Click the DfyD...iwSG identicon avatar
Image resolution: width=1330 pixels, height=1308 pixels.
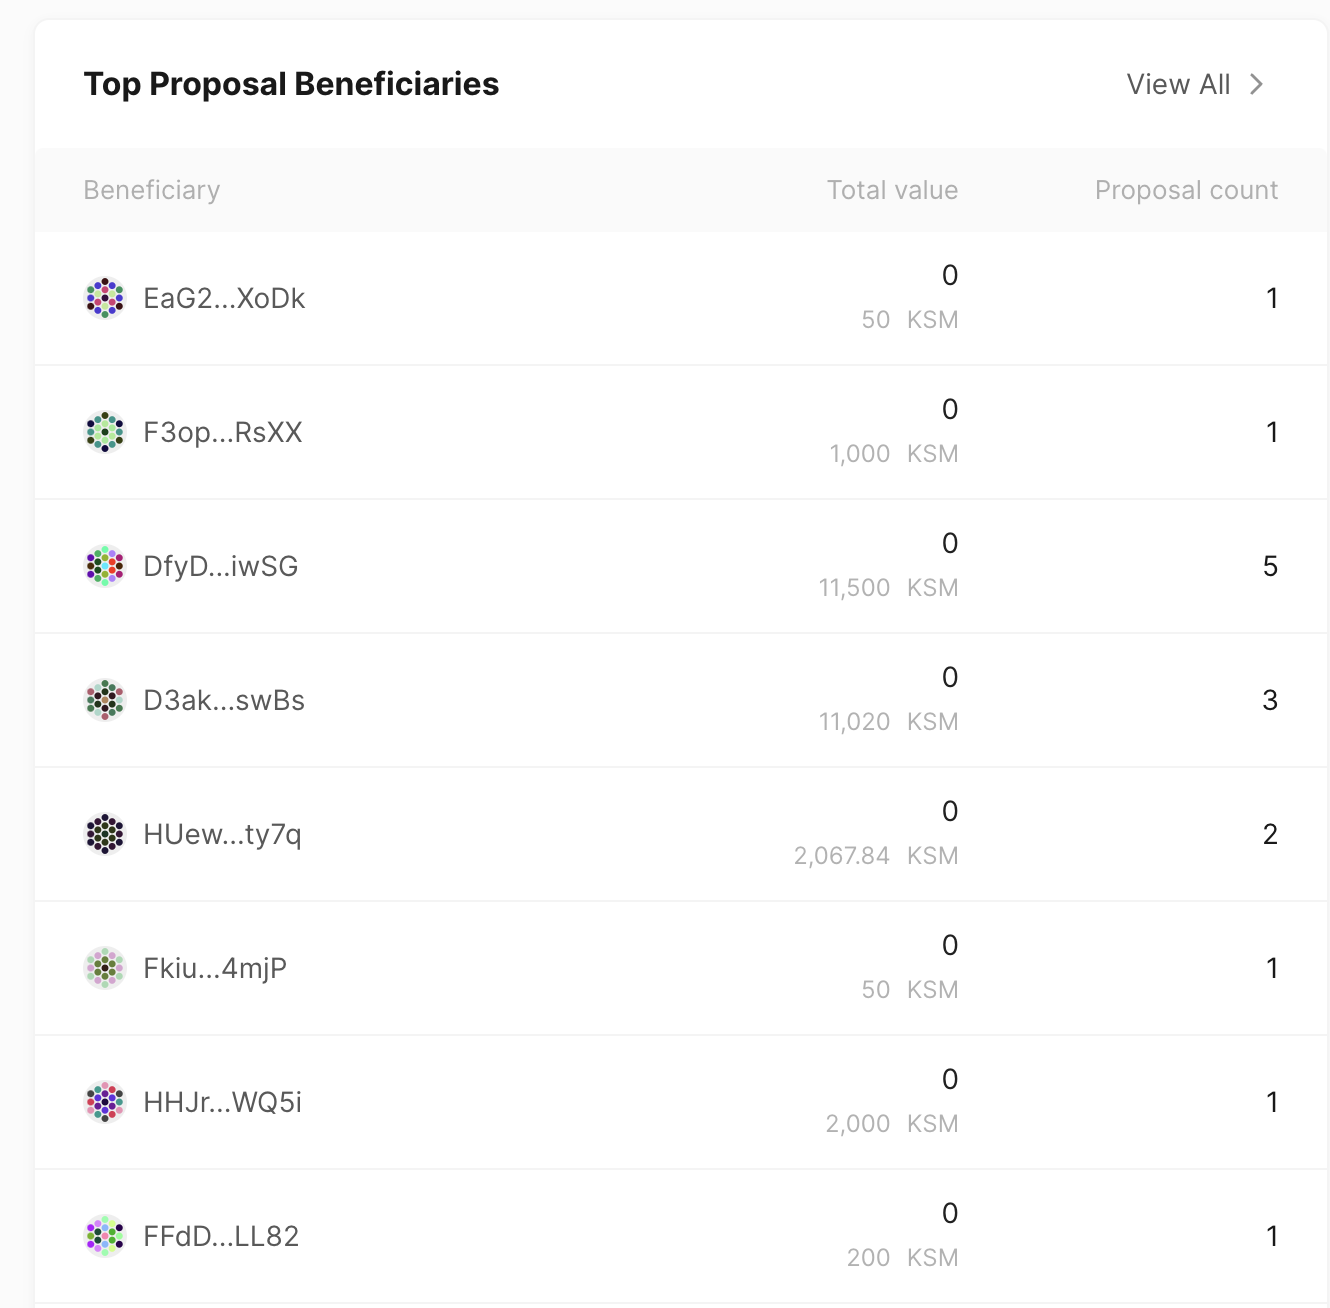coord(103,565)
